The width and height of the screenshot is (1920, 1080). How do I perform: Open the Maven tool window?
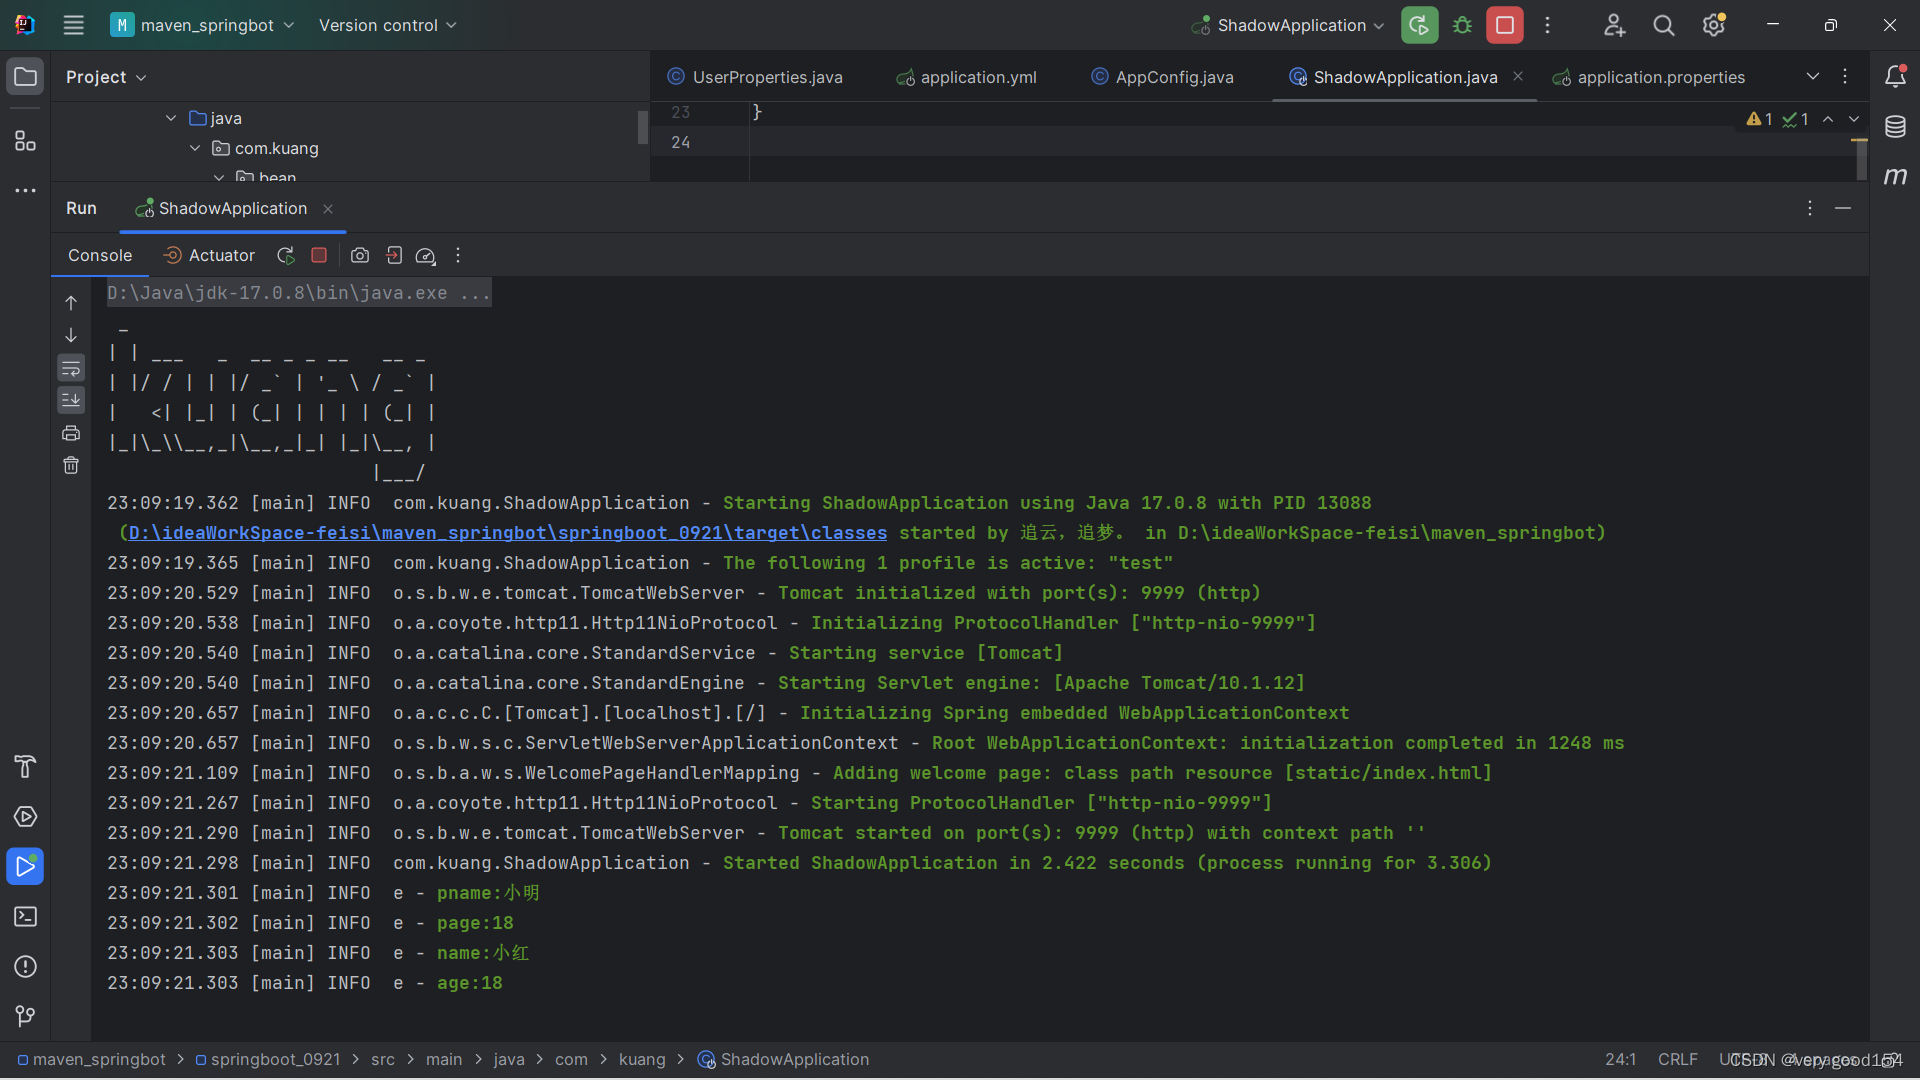(1896, 177)
